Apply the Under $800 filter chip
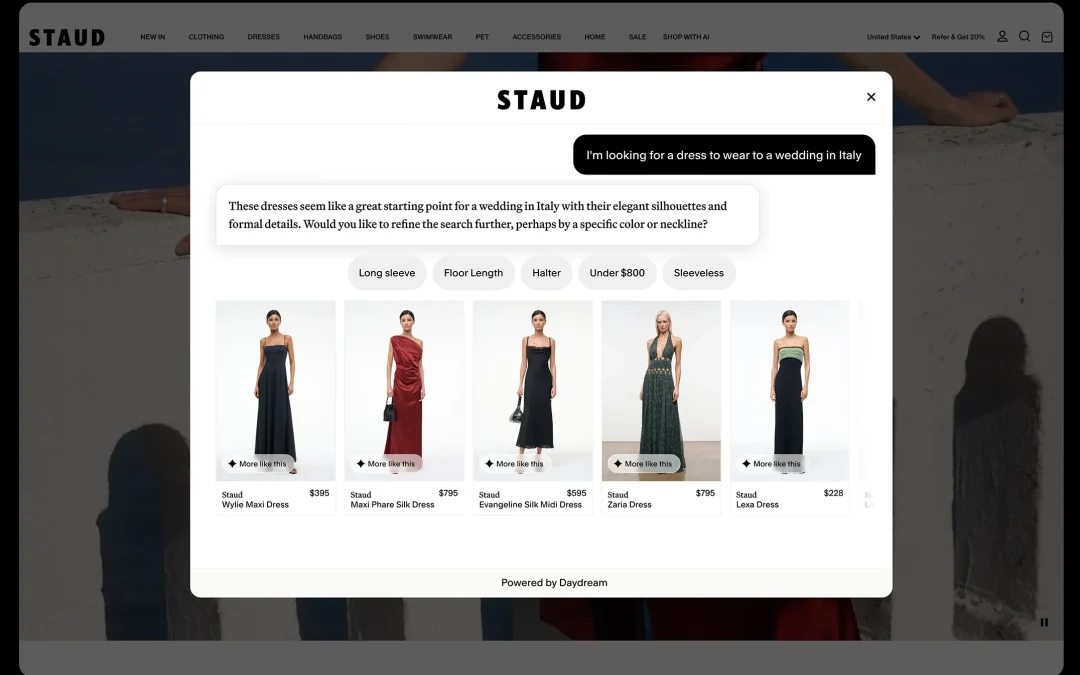This screenshot has width=1080, height=675. pos(617,273)
